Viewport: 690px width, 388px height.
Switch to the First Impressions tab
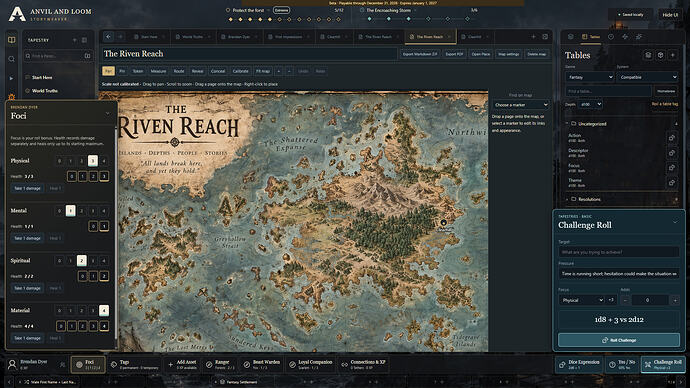(x=289, y=37)
